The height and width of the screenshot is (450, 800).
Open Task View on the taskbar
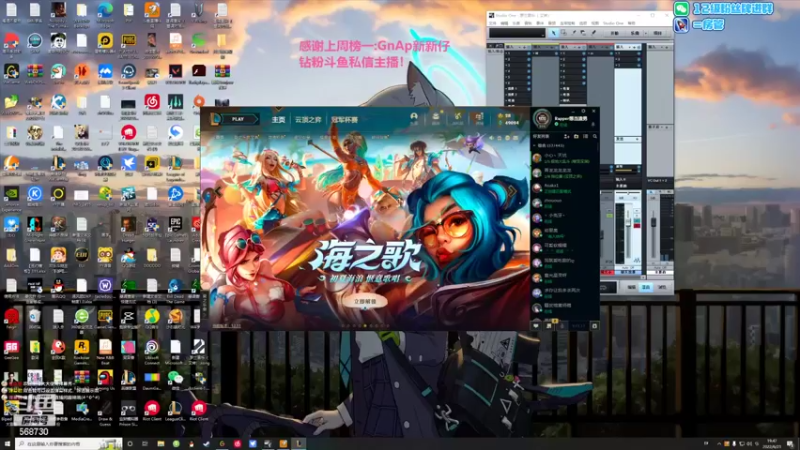pyautogui.click(x=144, y=444)
